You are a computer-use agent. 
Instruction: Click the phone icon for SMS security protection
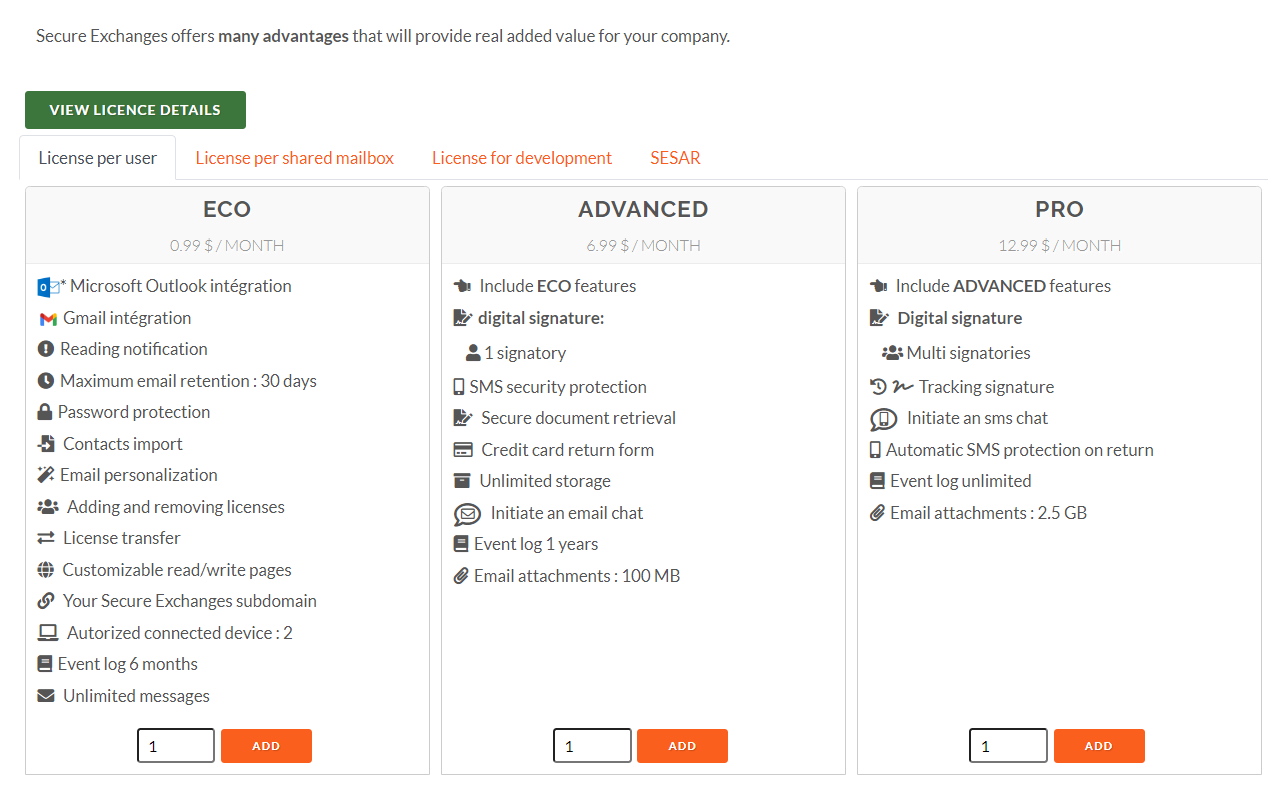pos(459,387)
